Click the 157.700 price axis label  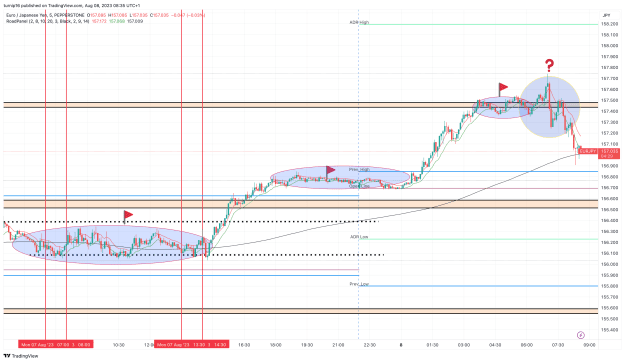(609, 79)
